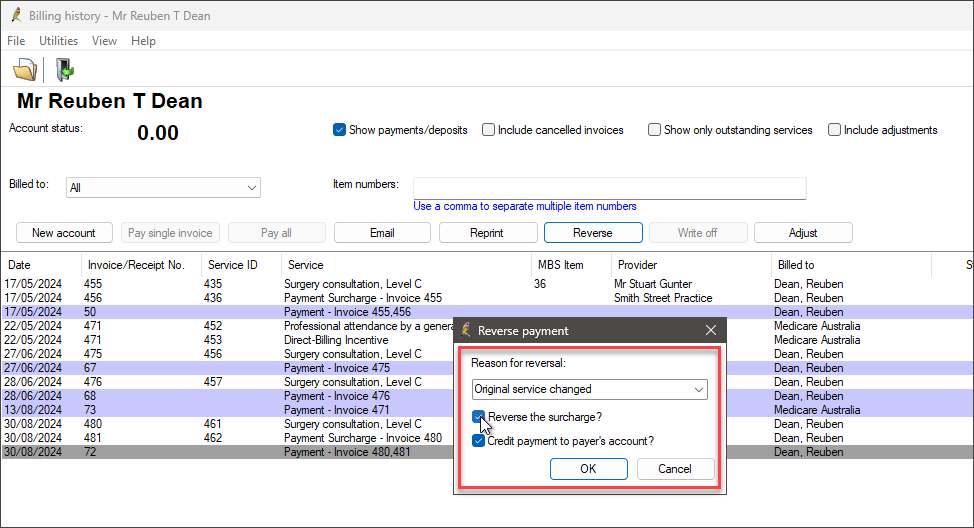Viewport: 974px width, 528px height.
Task: Open the File menu
Action: click(x=16, y=41)
